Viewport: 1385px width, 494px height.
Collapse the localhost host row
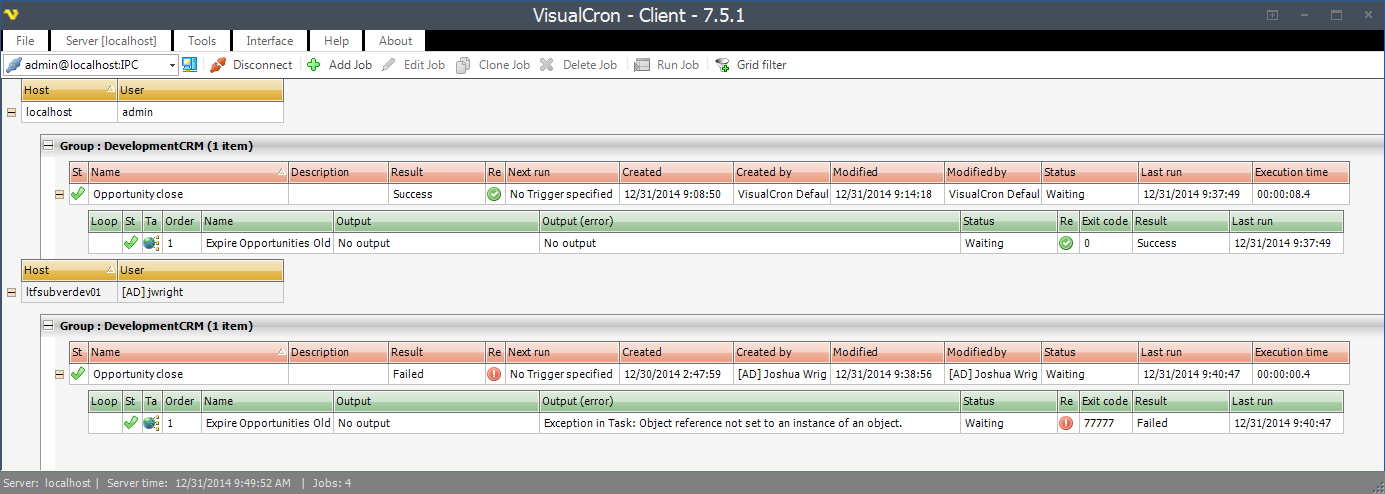click(x=12, y=112)
